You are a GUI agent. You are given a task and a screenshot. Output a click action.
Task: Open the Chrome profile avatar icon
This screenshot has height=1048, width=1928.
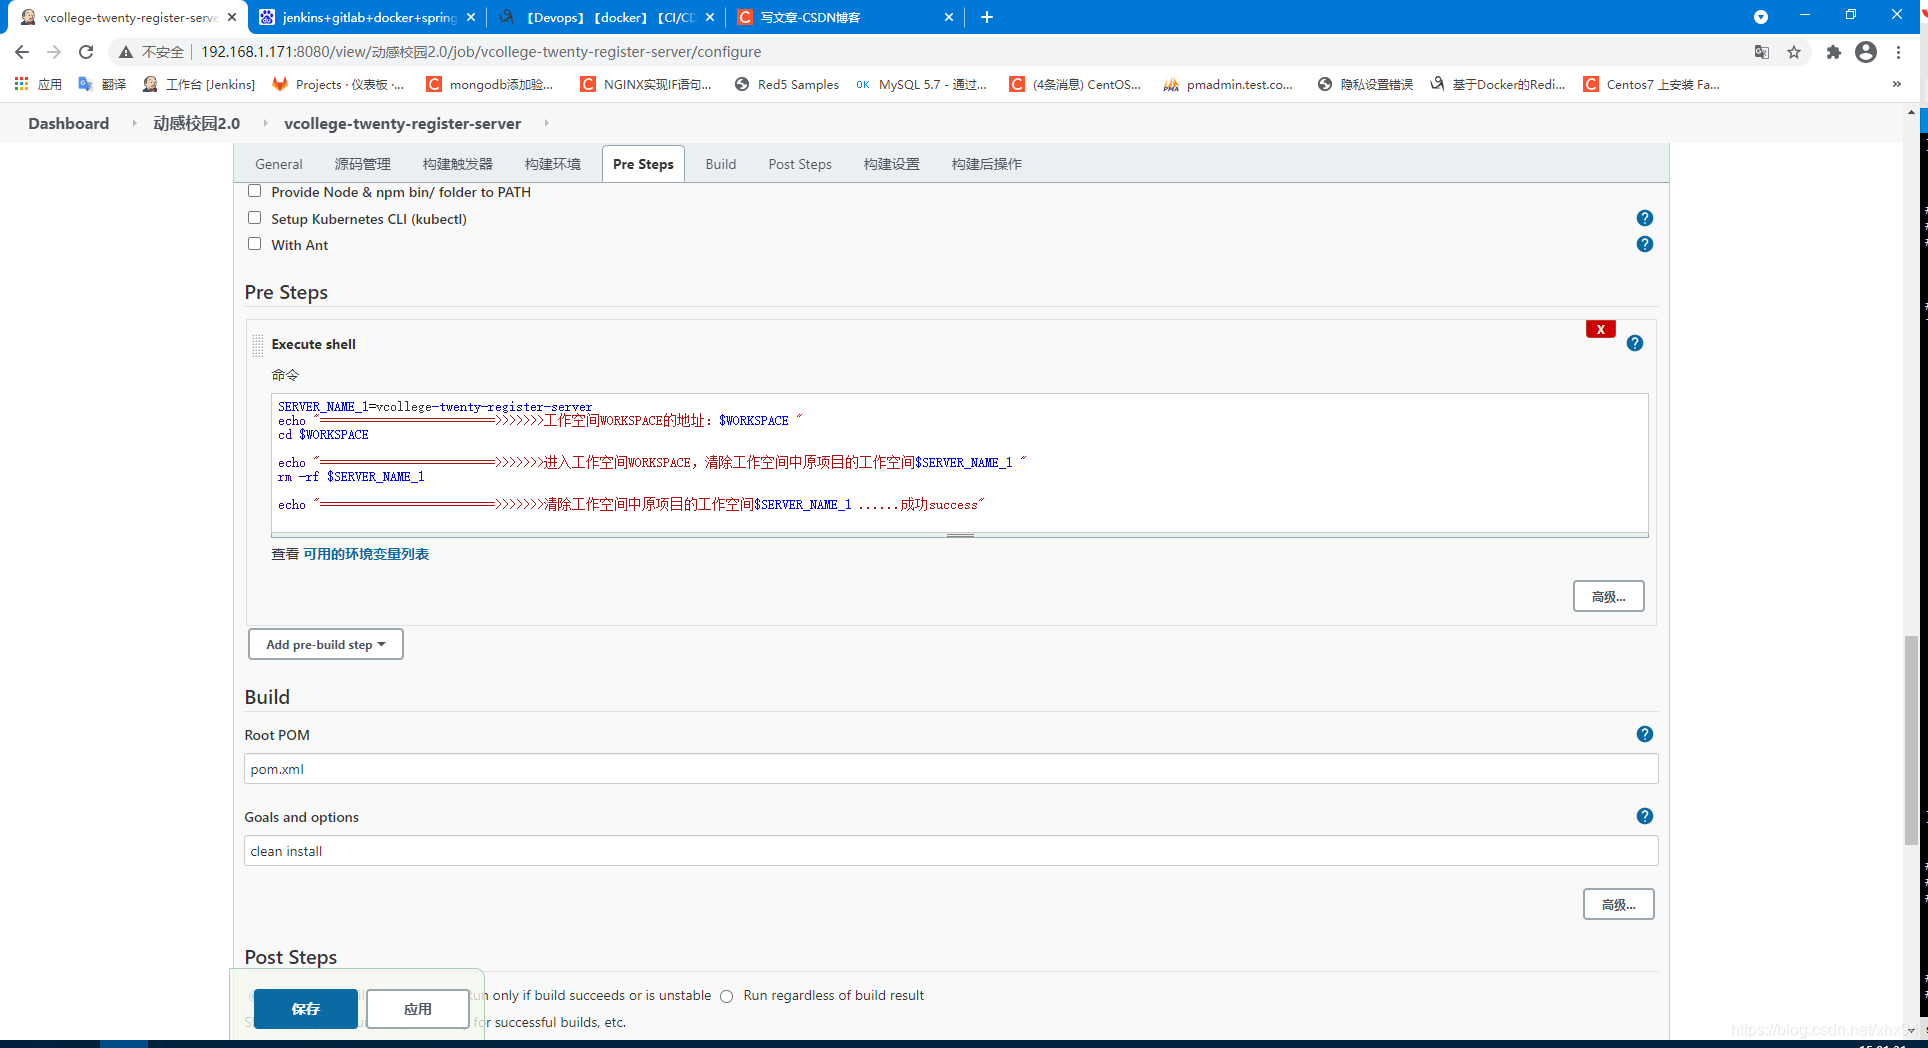(x=1866, y=52)
